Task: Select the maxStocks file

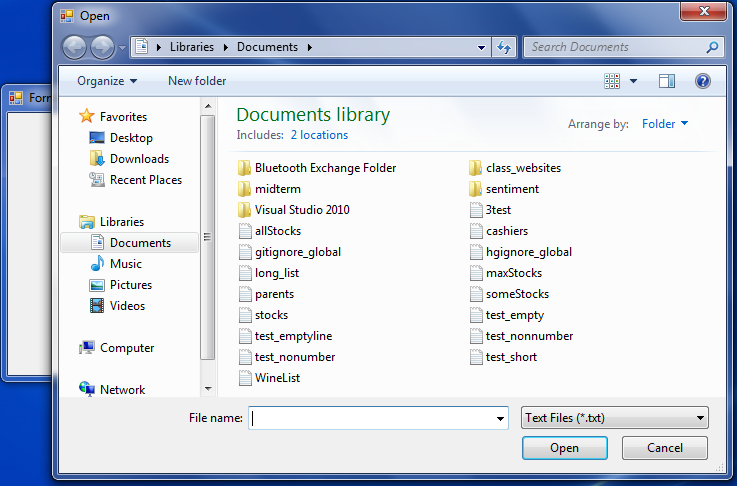Action: tap(506, 273)
